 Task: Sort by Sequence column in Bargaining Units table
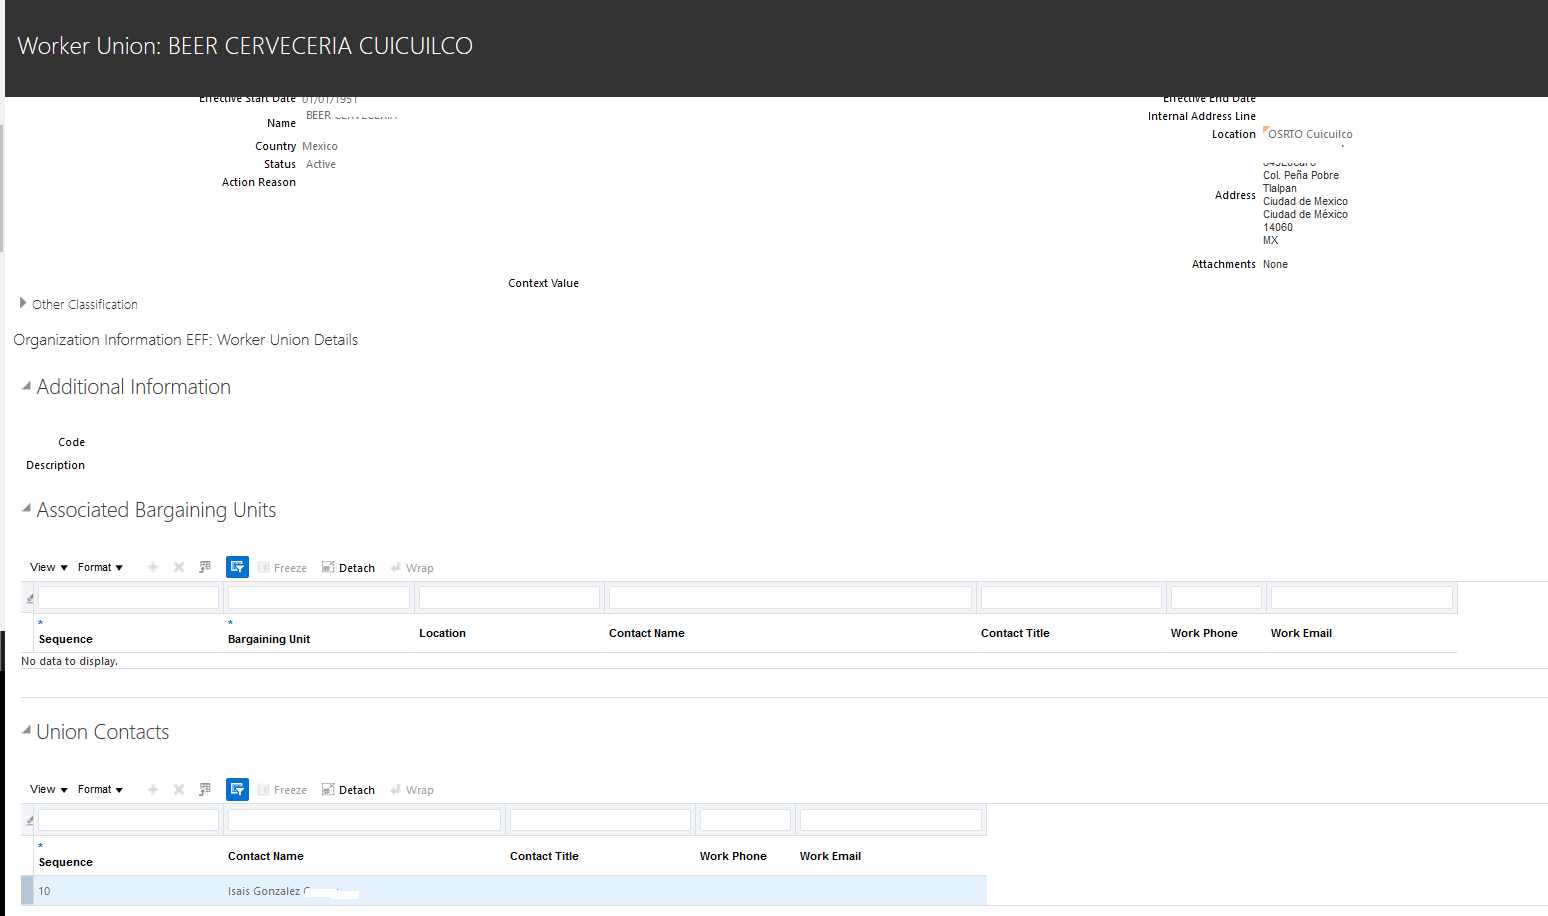(x=66, y=639)
